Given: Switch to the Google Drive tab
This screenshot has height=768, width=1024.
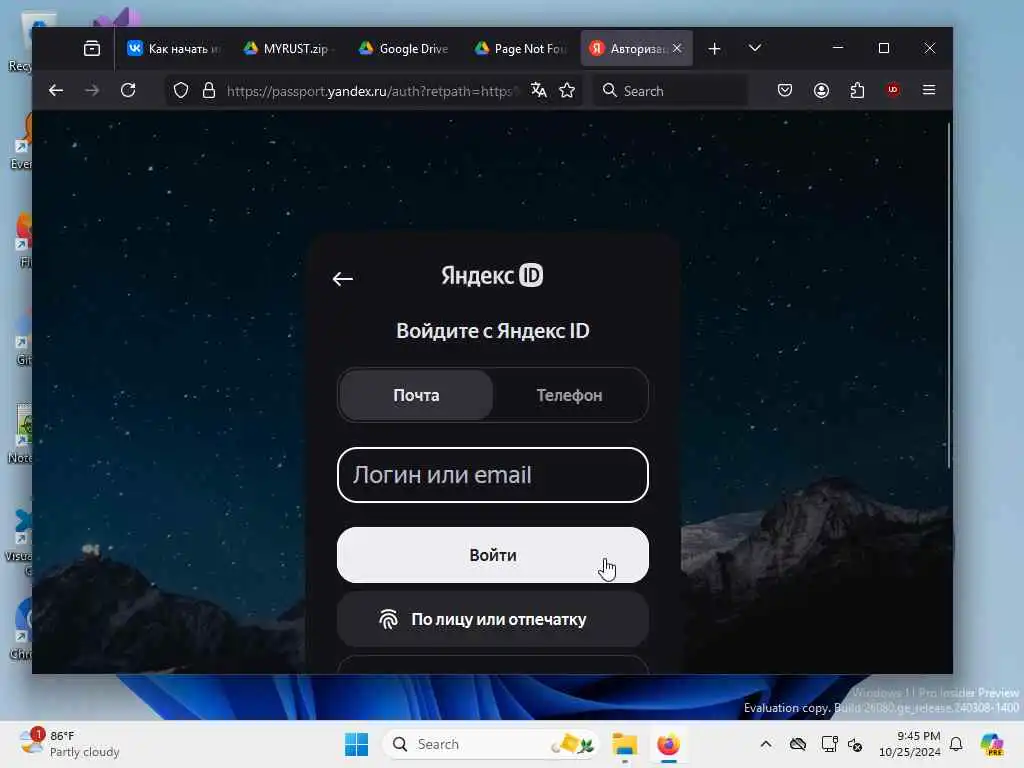Looking at the screenshot, I should [404, 48].
